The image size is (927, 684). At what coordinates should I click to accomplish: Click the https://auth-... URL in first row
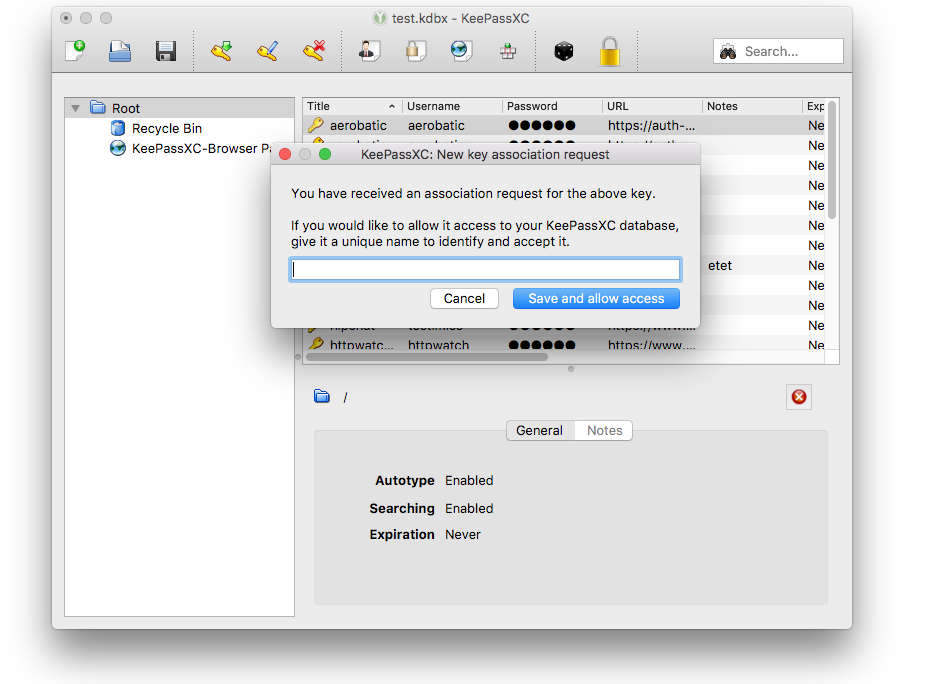[x=652, y=125]
